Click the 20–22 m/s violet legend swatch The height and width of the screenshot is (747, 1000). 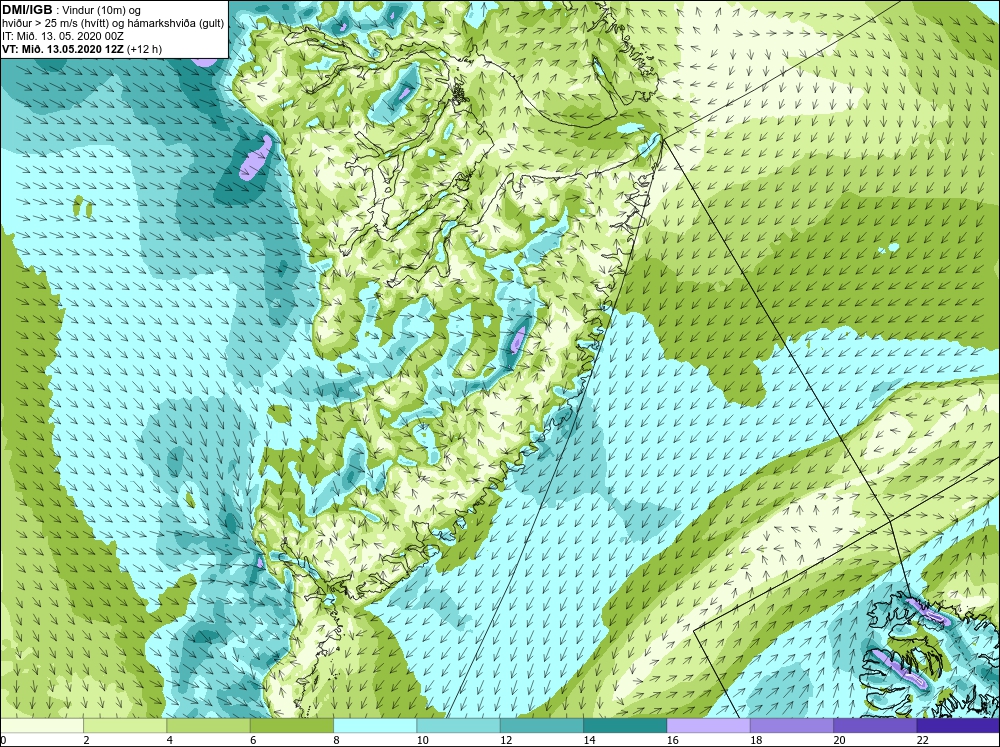(874, 725)
